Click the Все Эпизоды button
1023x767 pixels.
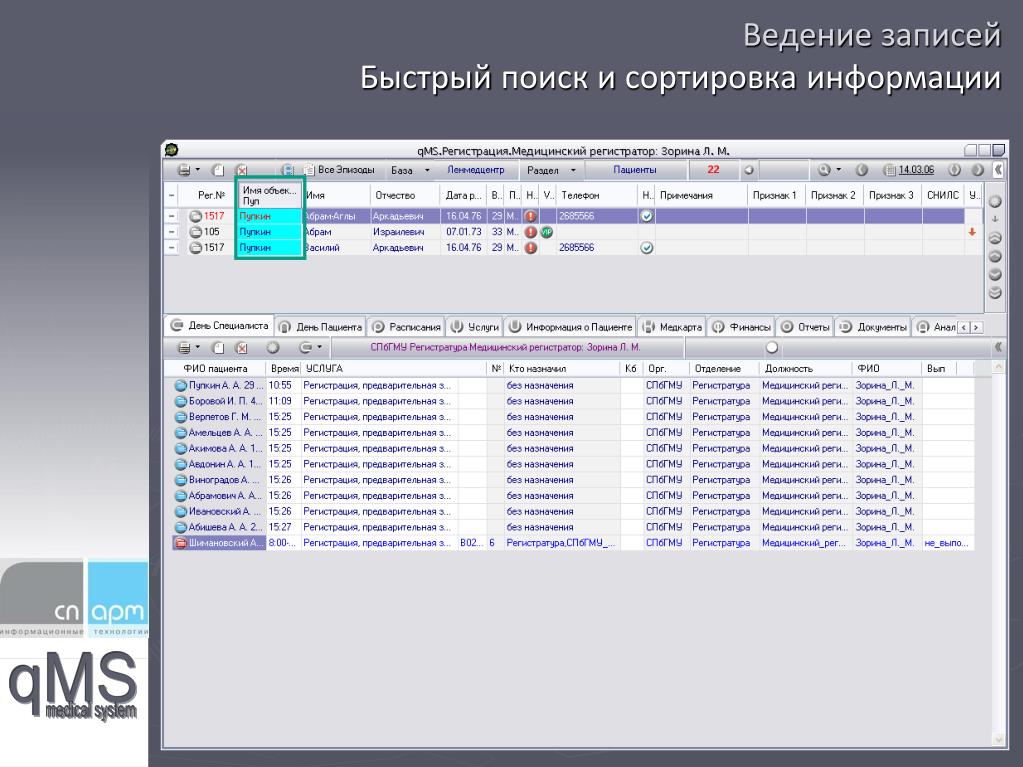pyautogui.click(x=339, y=170)
